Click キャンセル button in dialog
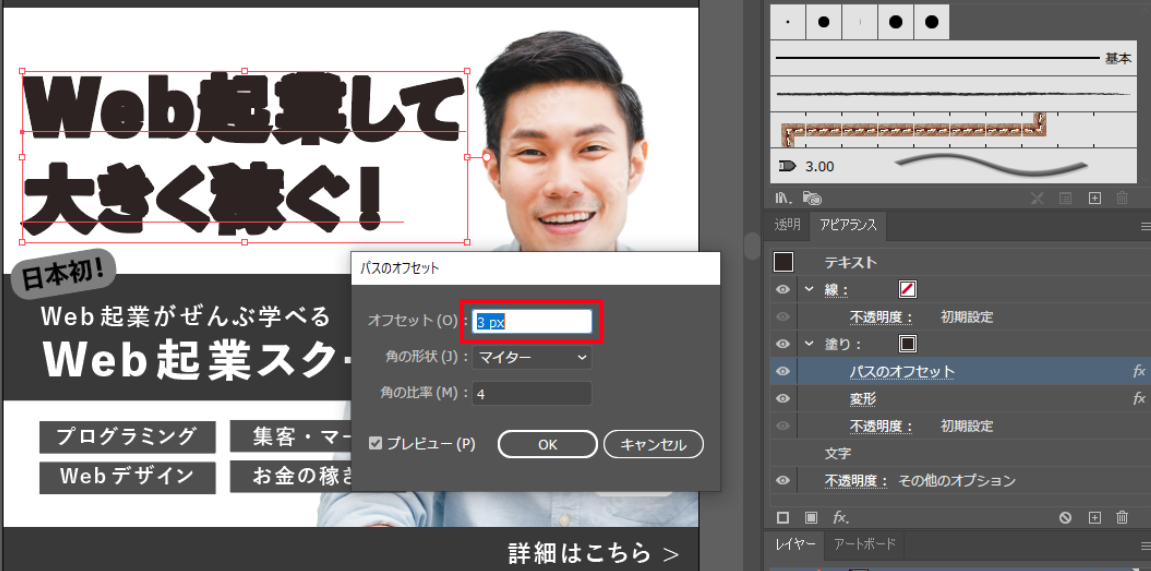Viewport: 1151px width, 571px height. (x=653, y=444)
